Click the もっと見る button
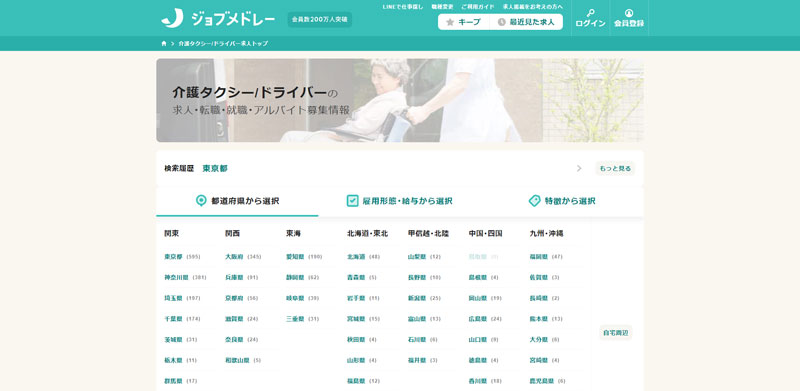Viewport: 800px width, 391px height. point(615,168)
